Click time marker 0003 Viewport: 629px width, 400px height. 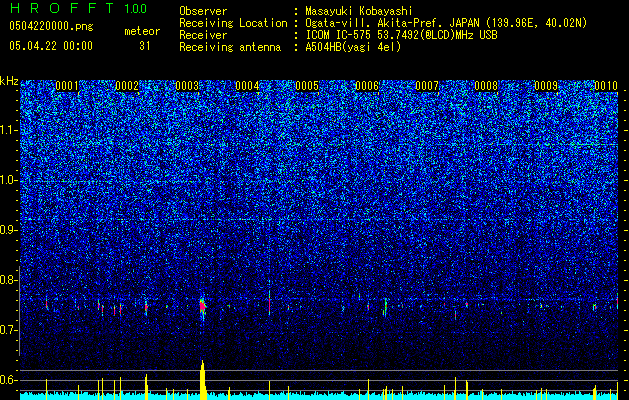click(x=187, y=86)
